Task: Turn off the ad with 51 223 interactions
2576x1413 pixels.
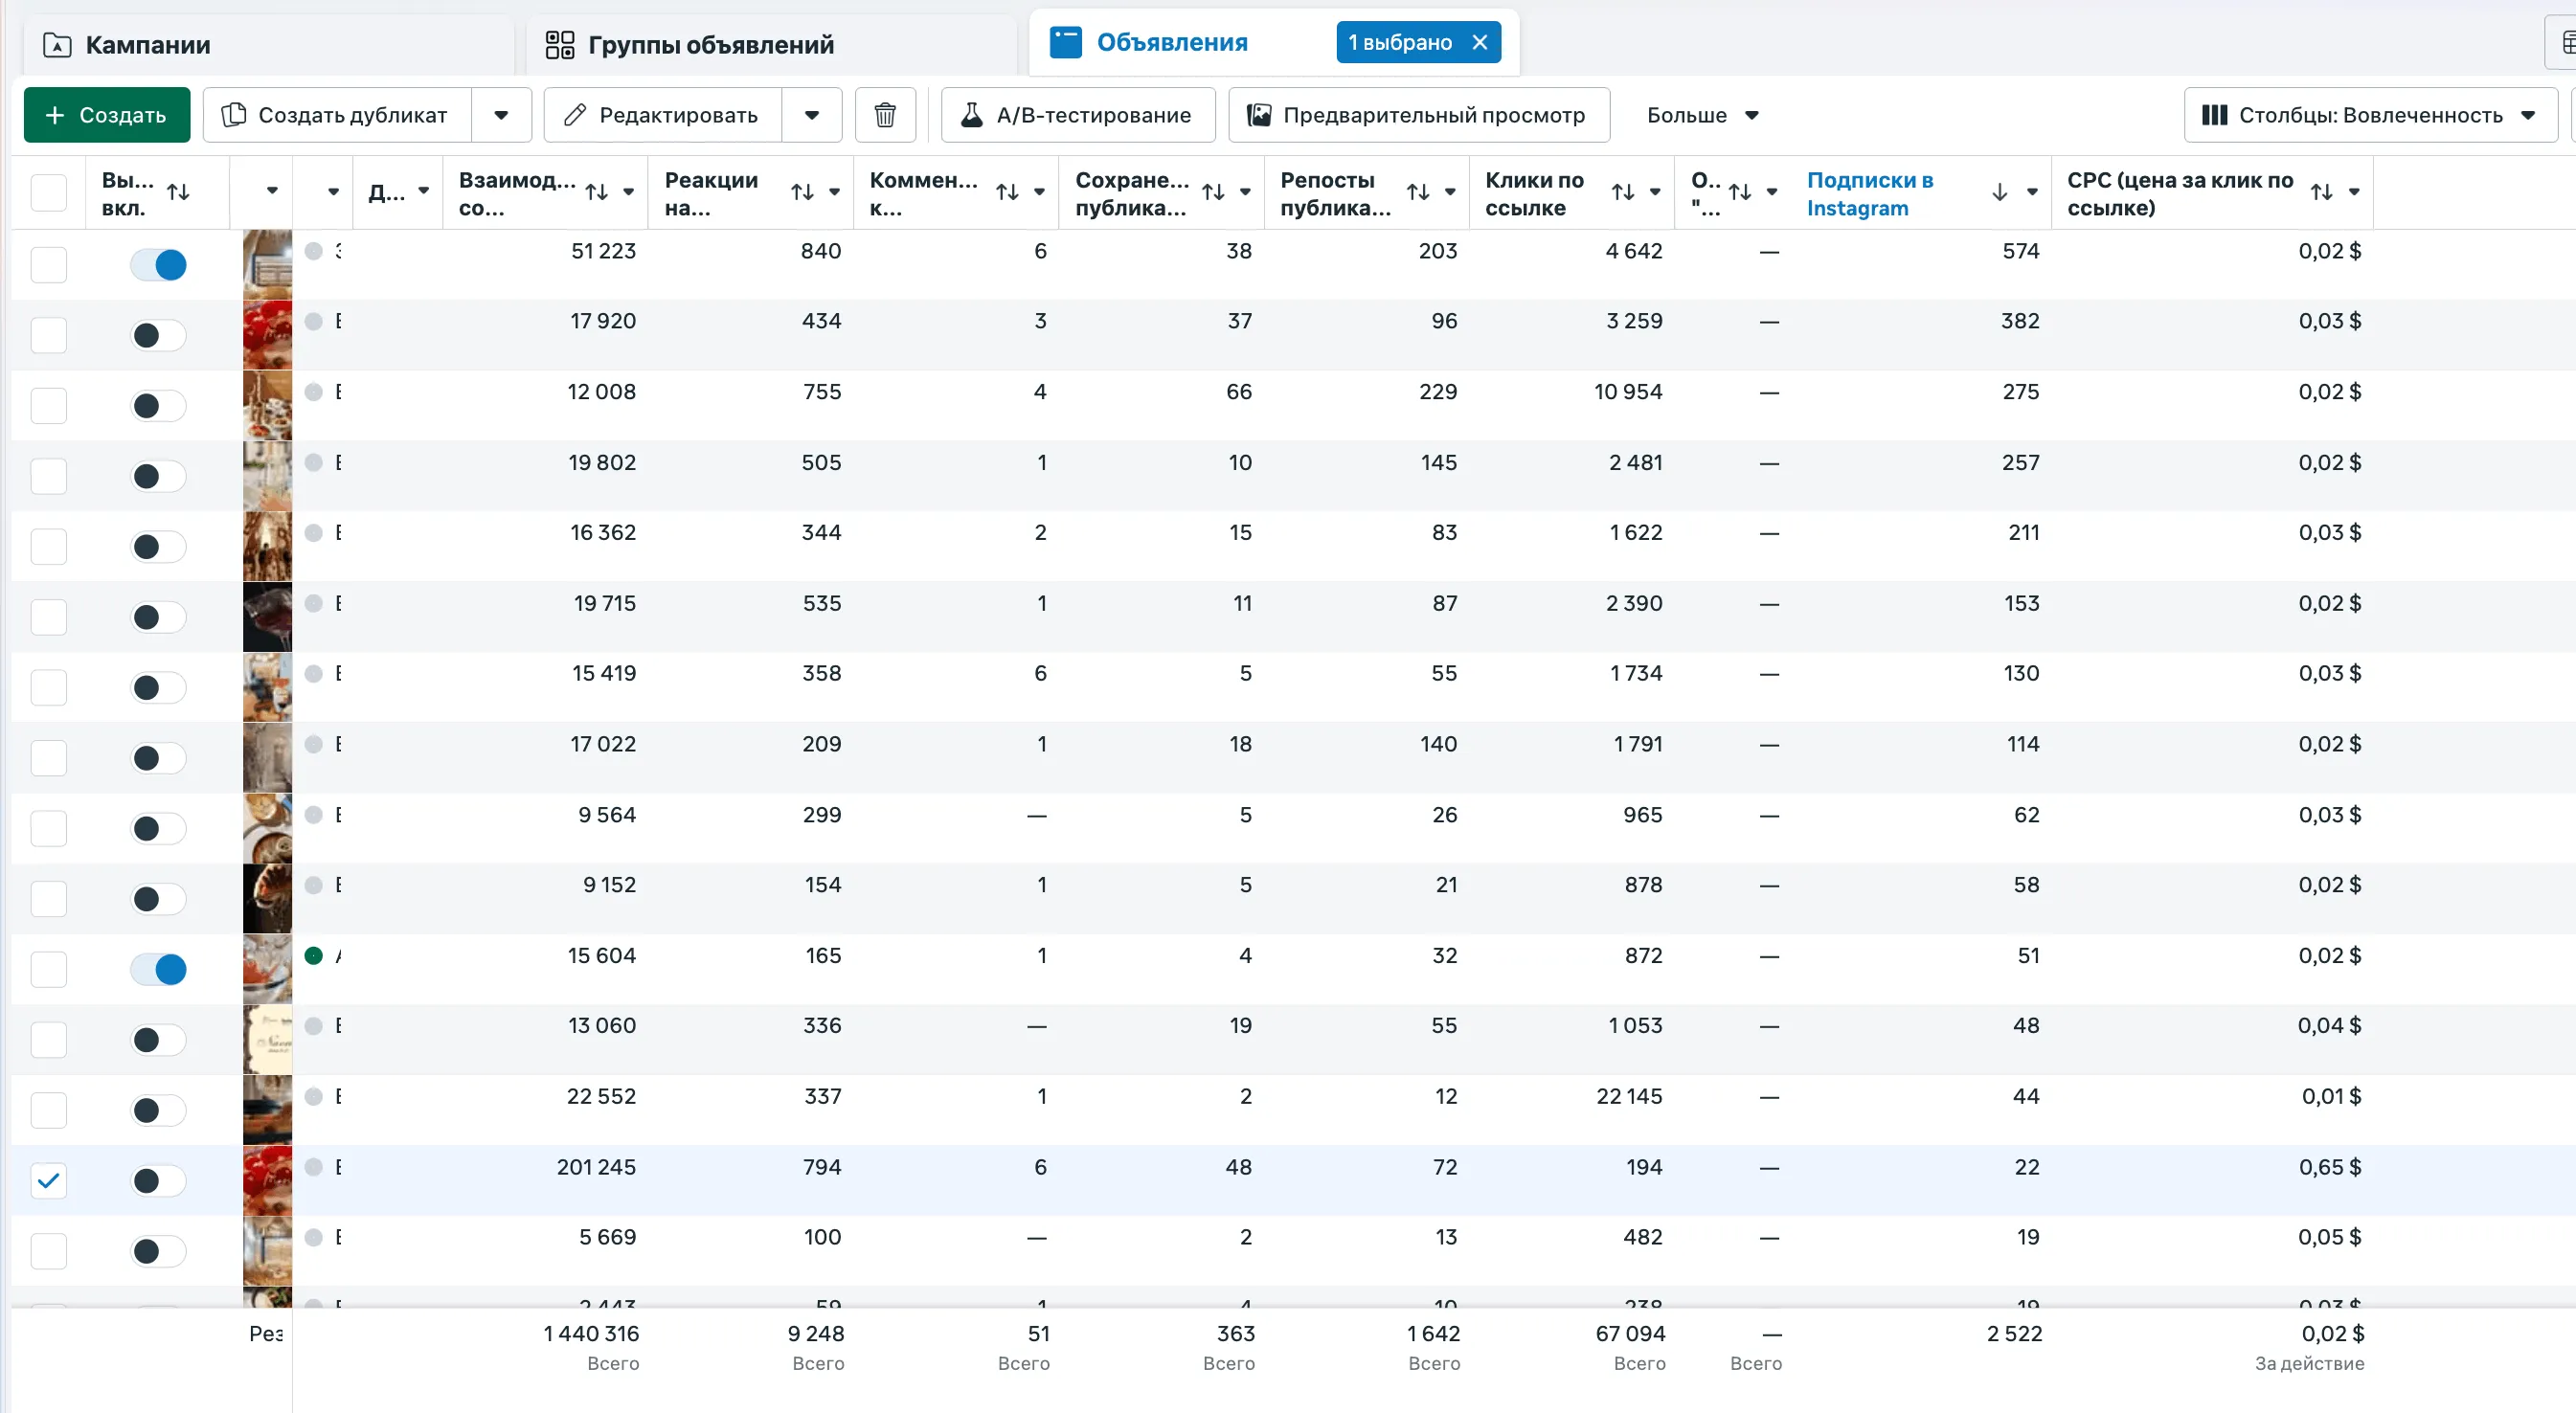Action: [x=158, y=265]
